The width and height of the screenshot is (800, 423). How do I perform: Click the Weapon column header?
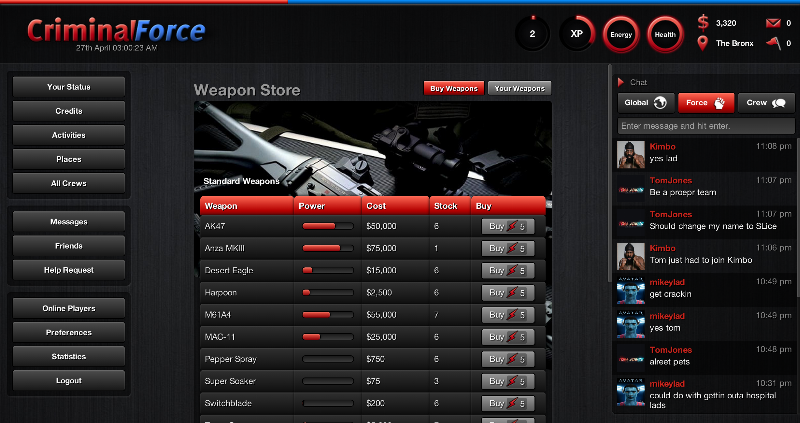pos(247,206)
